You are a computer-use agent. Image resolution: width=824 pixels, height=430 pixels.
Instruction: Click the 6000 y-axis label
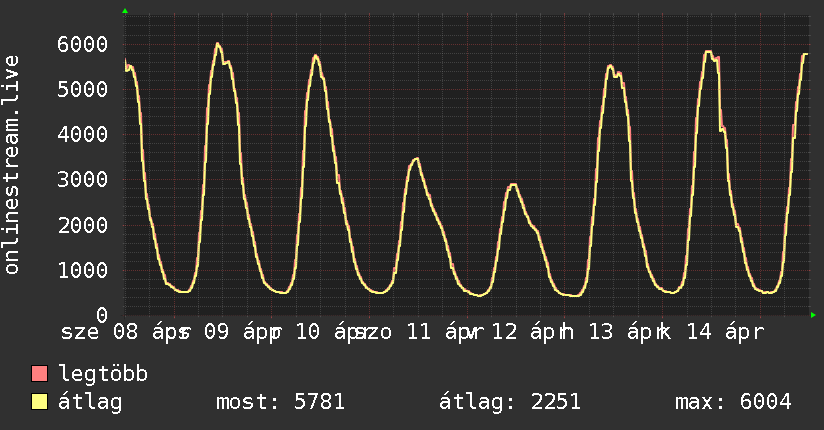point(83,44)
